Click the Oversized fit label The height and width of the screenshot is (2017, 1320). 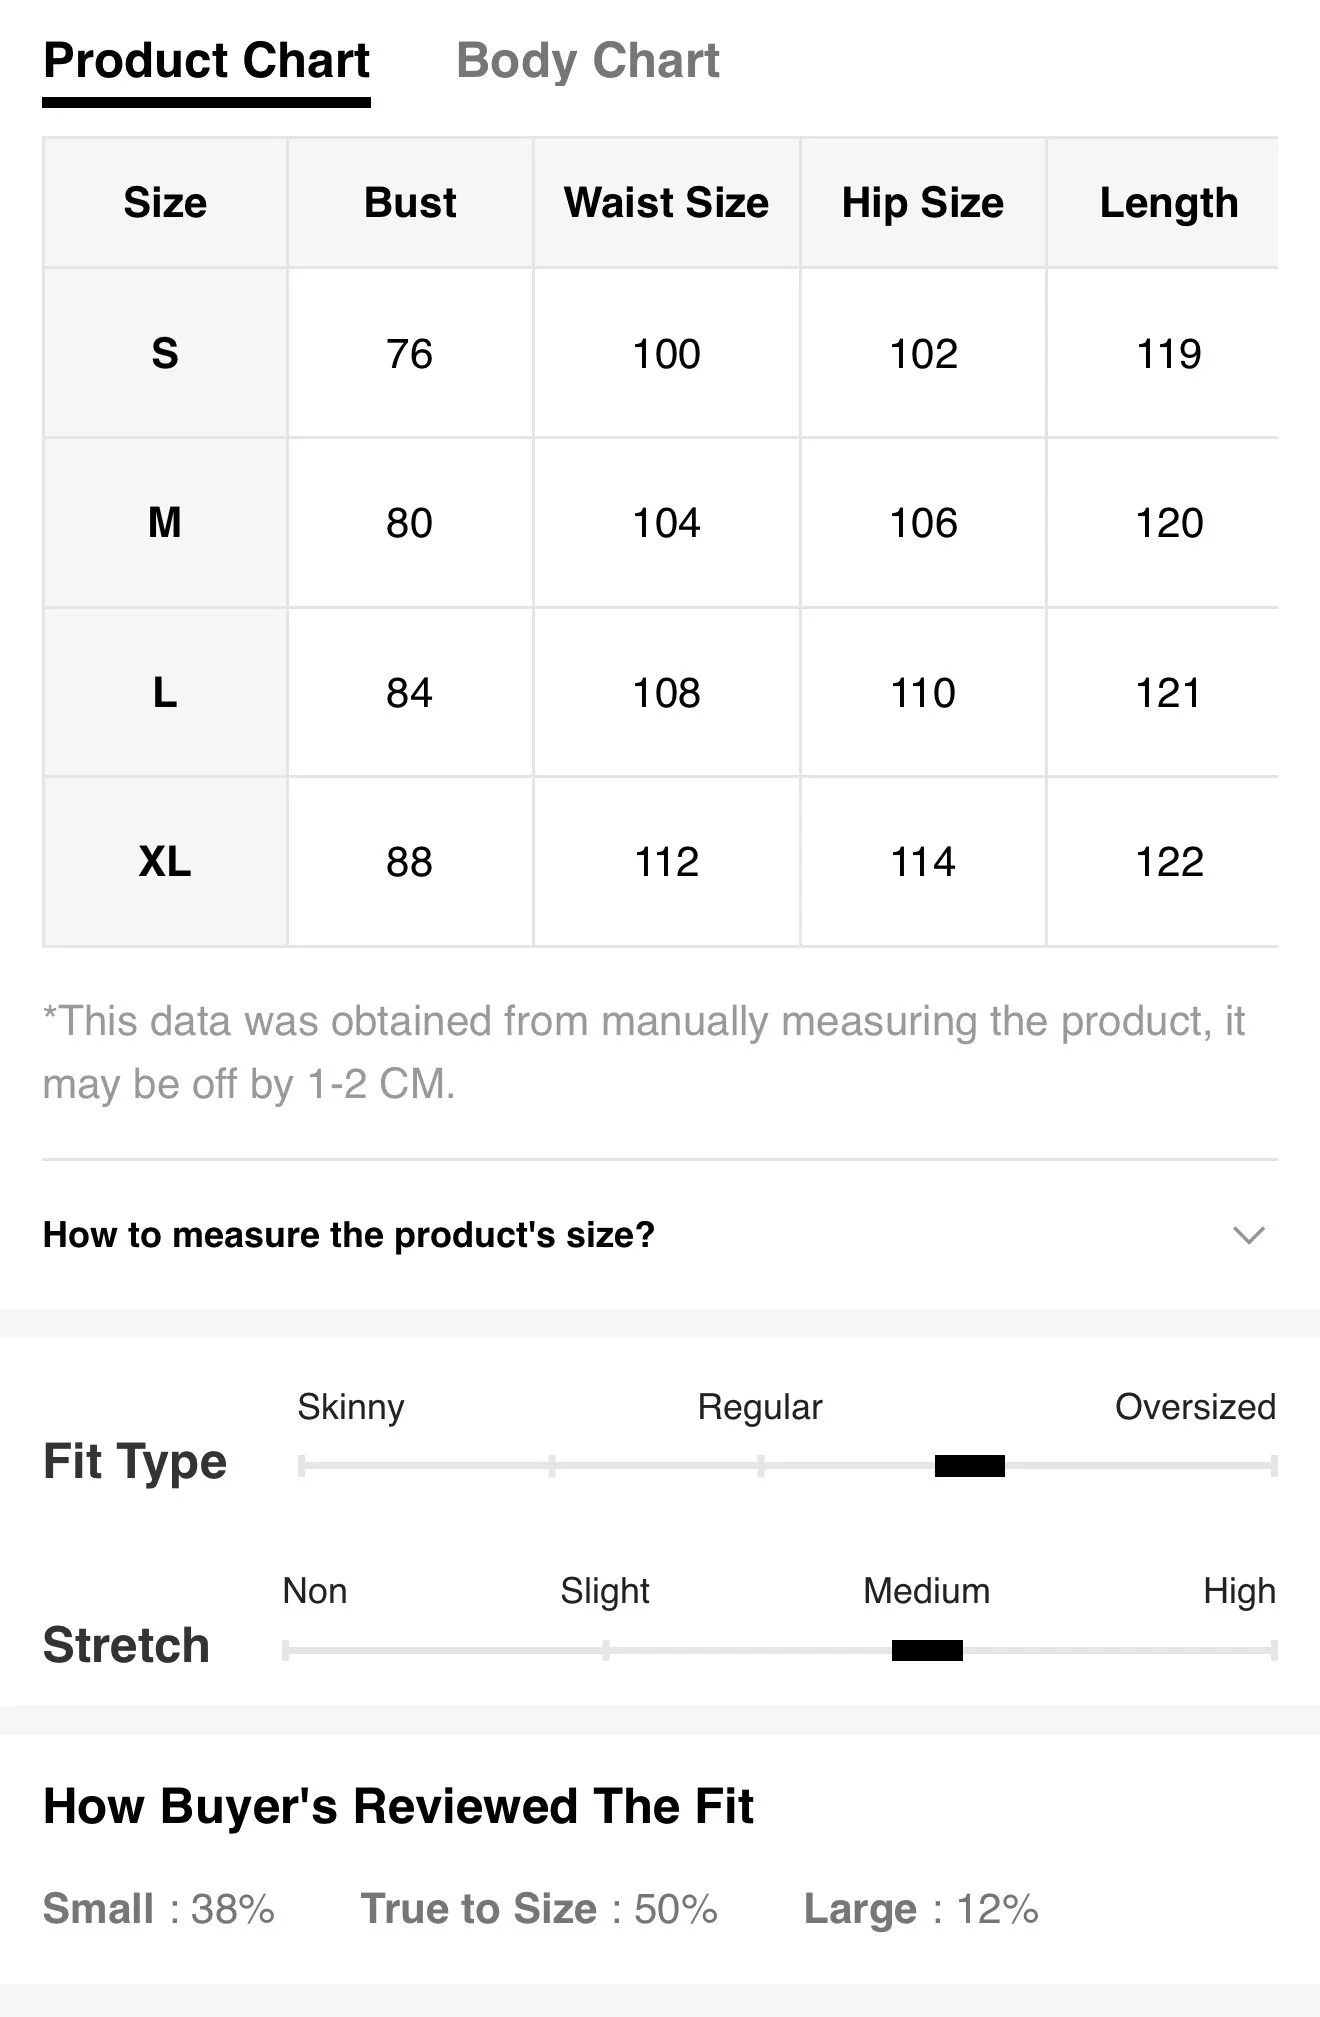(x=1195, y=1407)
